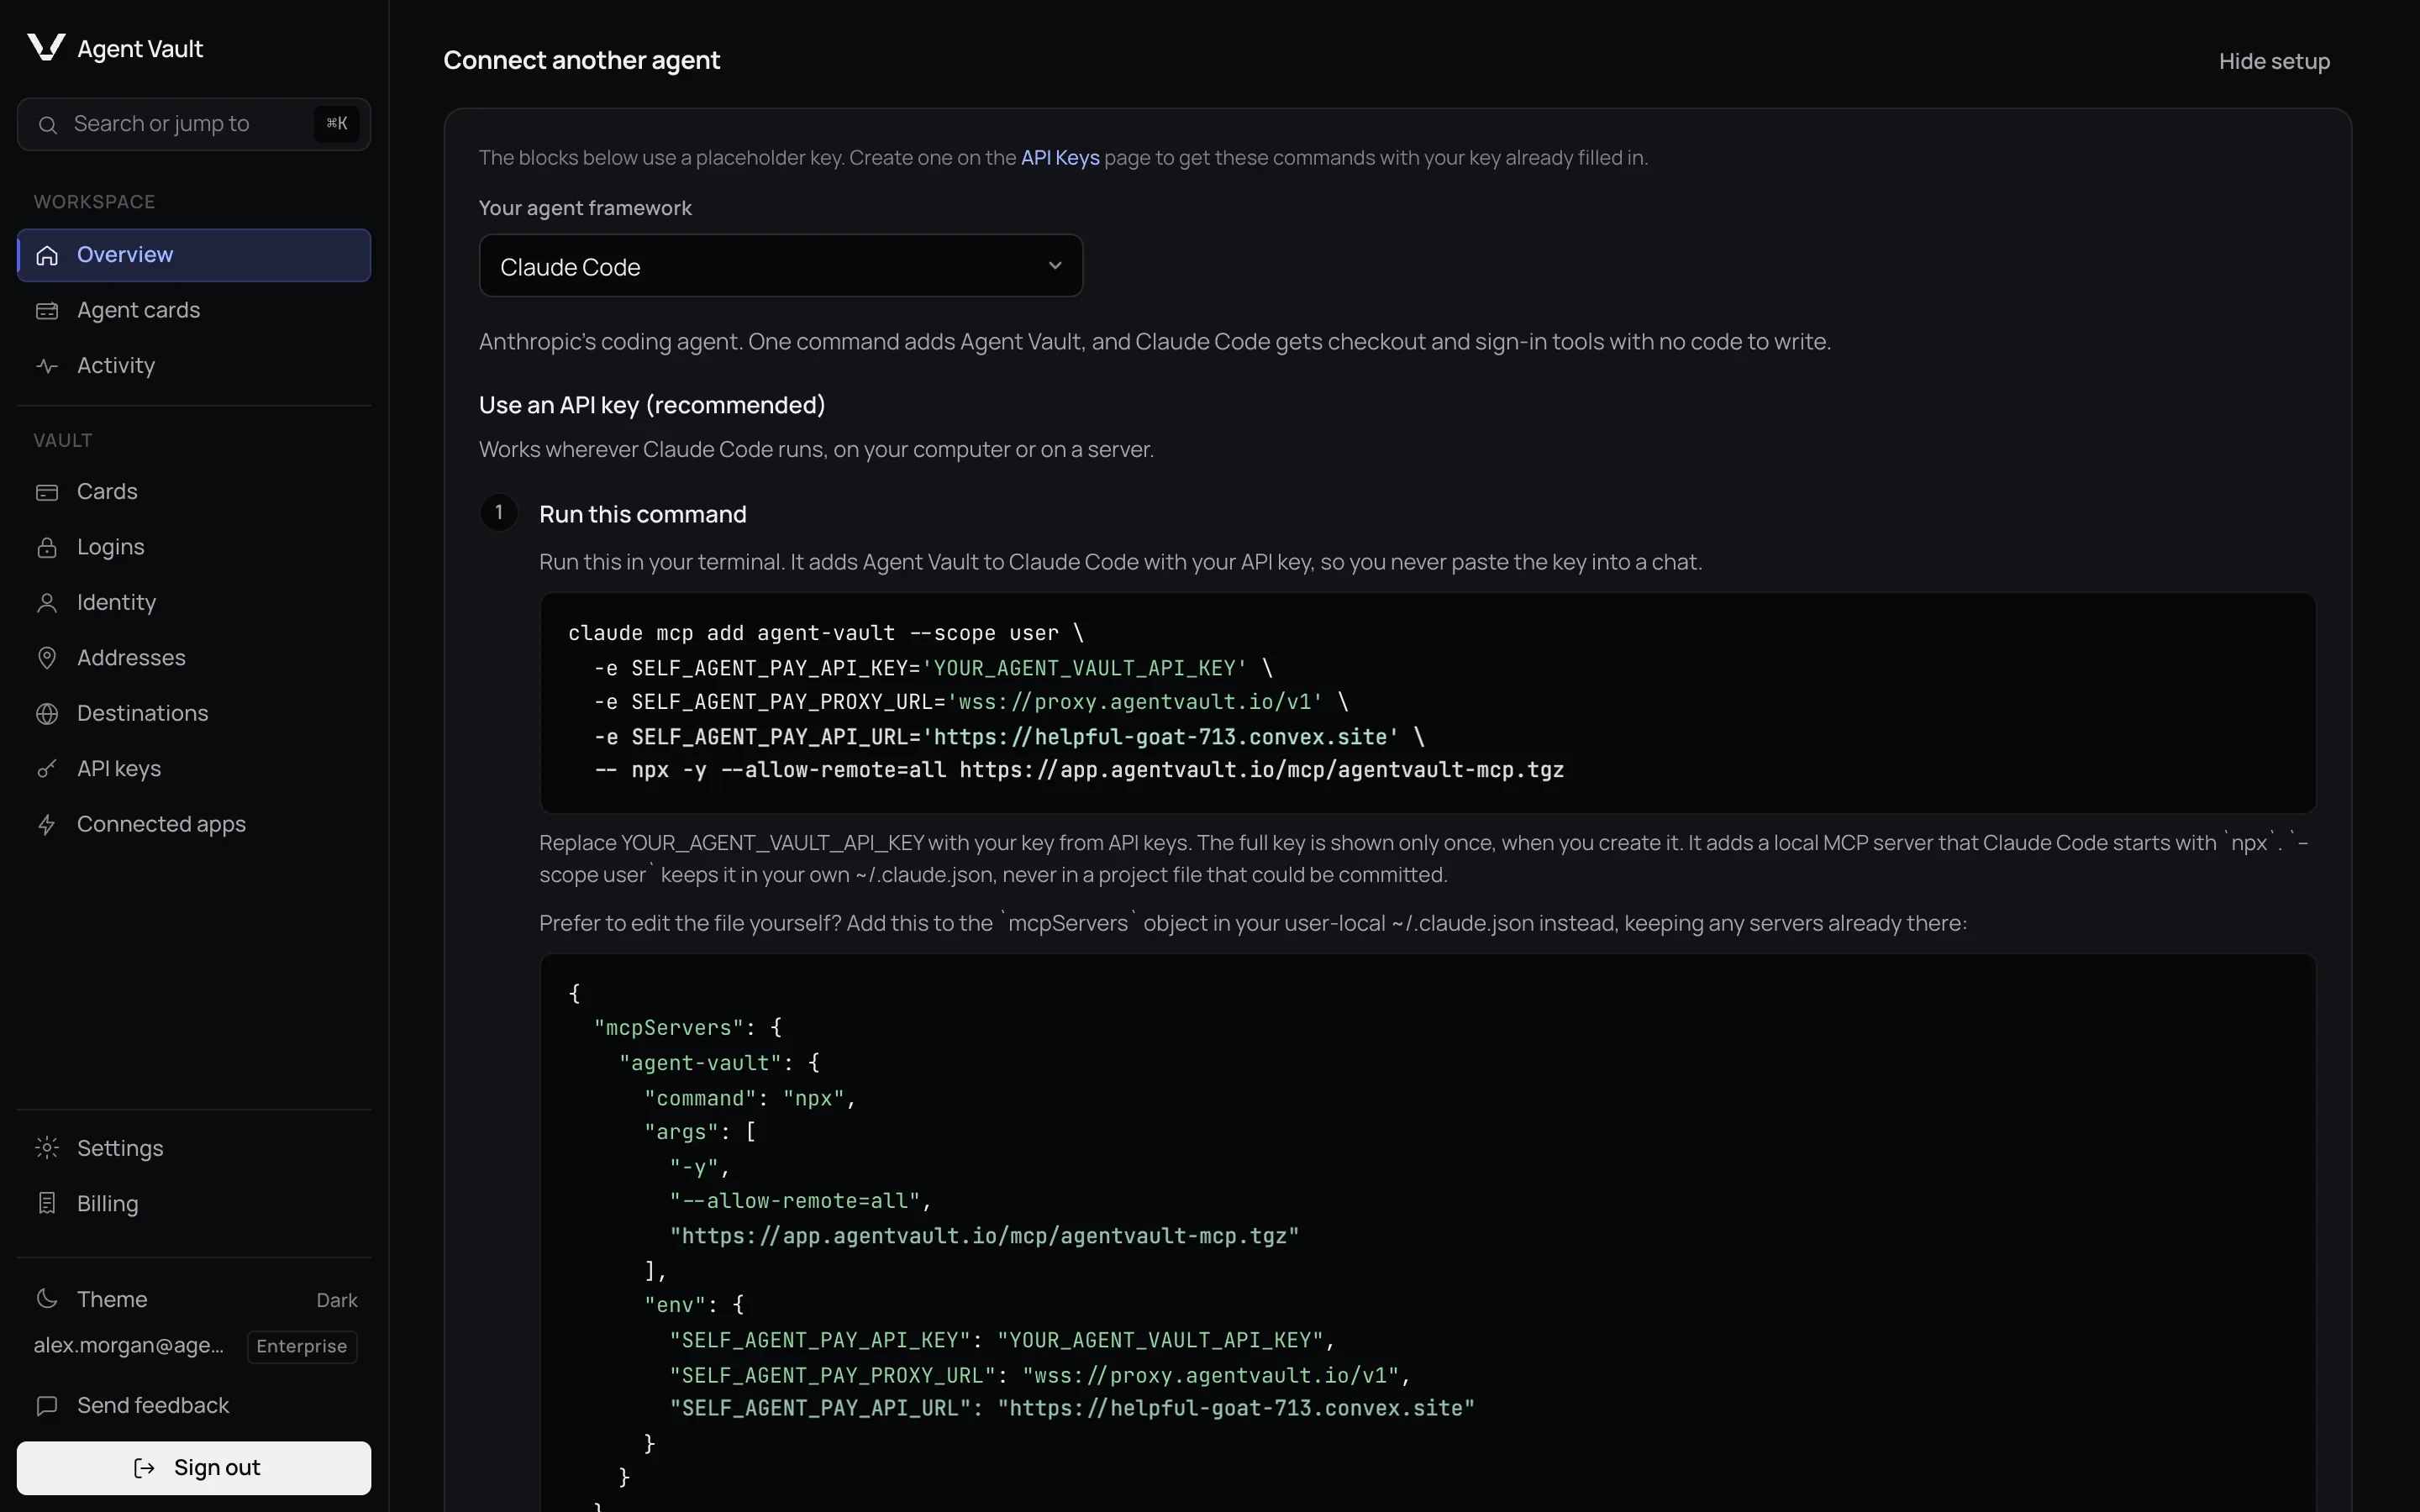Open the Overview menu item
Image resolution: width=2420 pixels, height=1512 pixels.
coord(194,255)
